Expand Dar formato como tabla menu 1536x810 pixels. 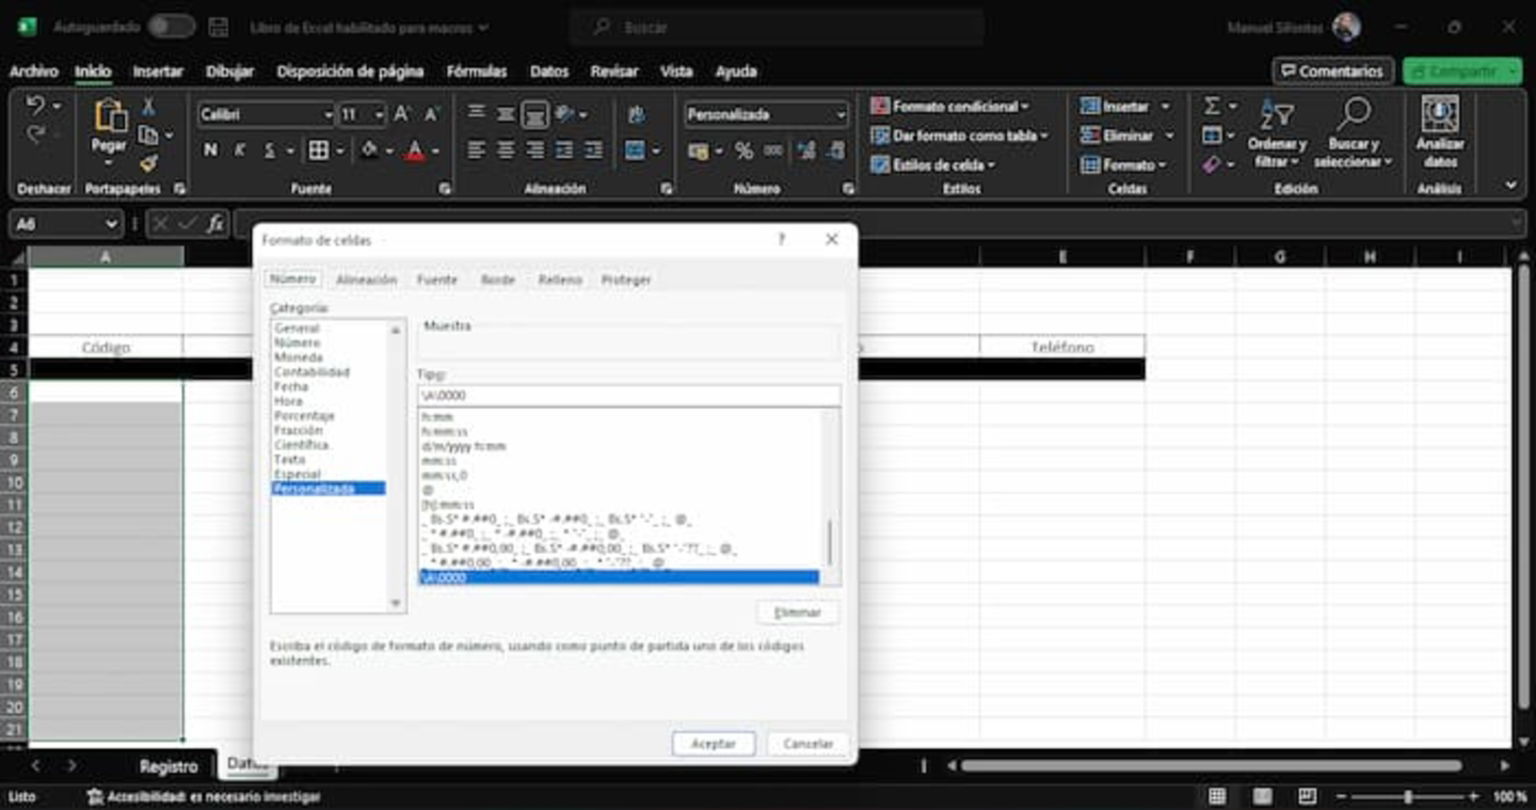959,135
